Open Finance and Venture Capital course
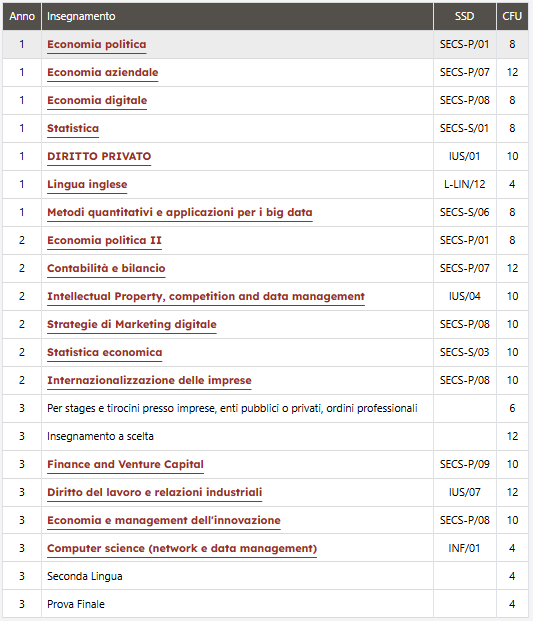 (x=125, y=465)
